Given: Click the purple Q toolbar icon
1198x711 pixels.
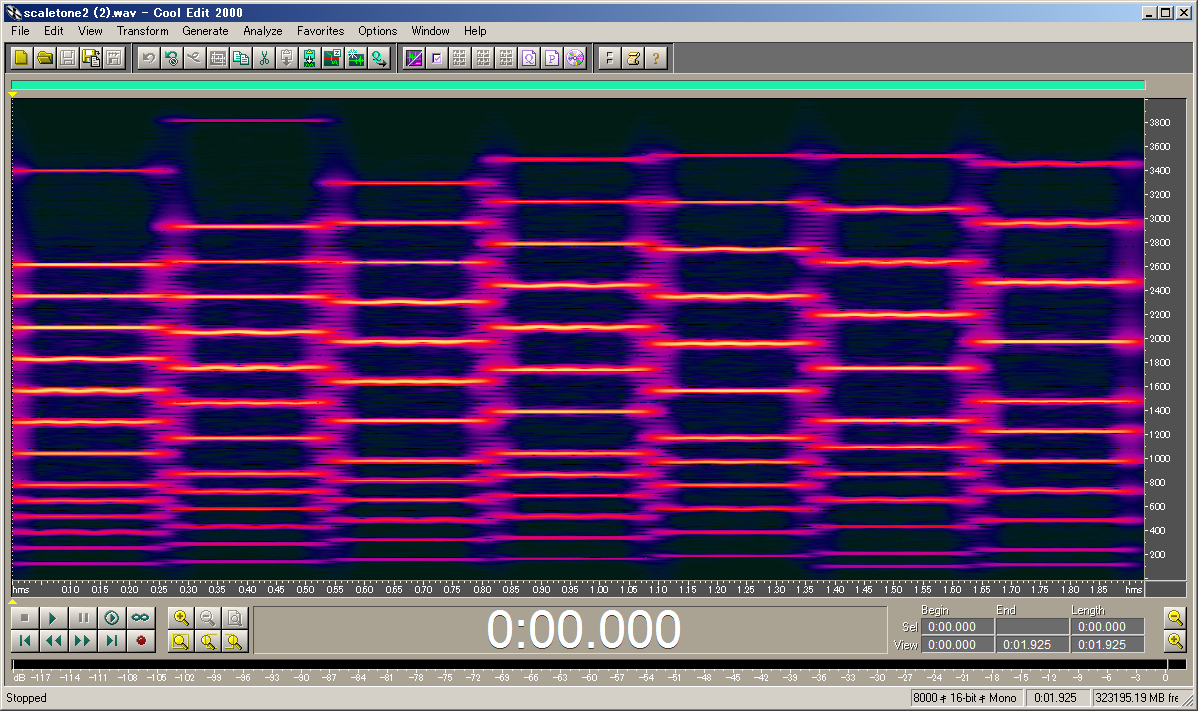Looking at the screenshot, I should [x=529, y=58].
